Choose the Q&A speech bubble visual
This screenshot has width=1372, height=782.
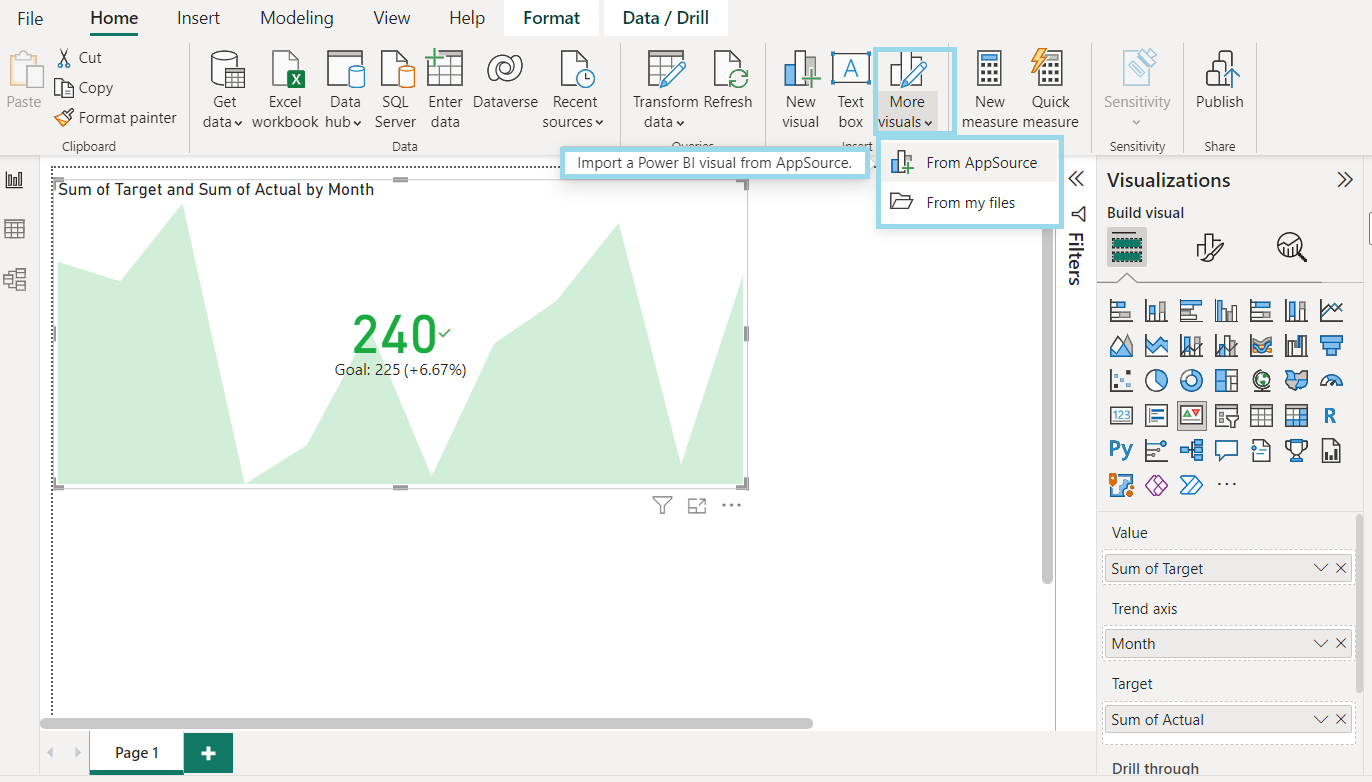point(1226,450)
